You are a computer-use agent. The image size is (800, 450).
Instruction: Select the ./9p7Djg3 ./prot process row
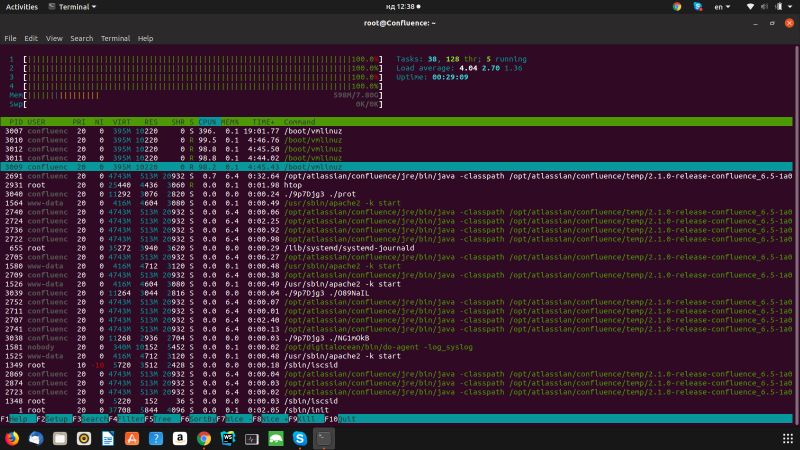point(396,194)
